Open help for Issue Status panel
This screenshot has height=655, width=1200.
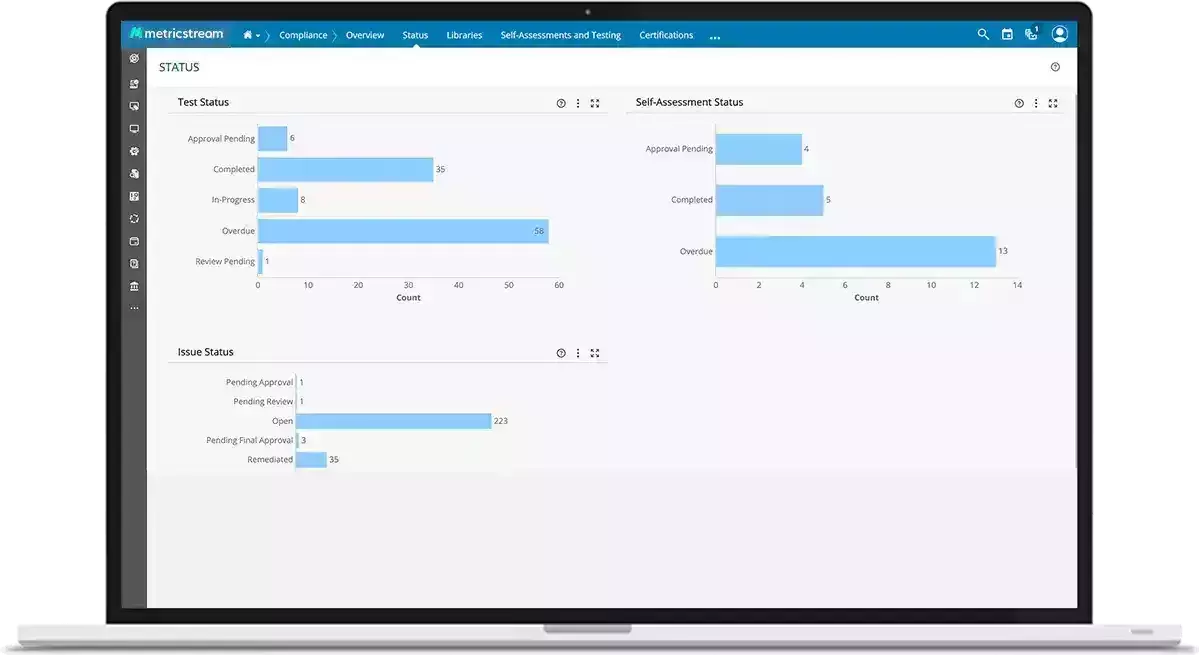[561, 353]
